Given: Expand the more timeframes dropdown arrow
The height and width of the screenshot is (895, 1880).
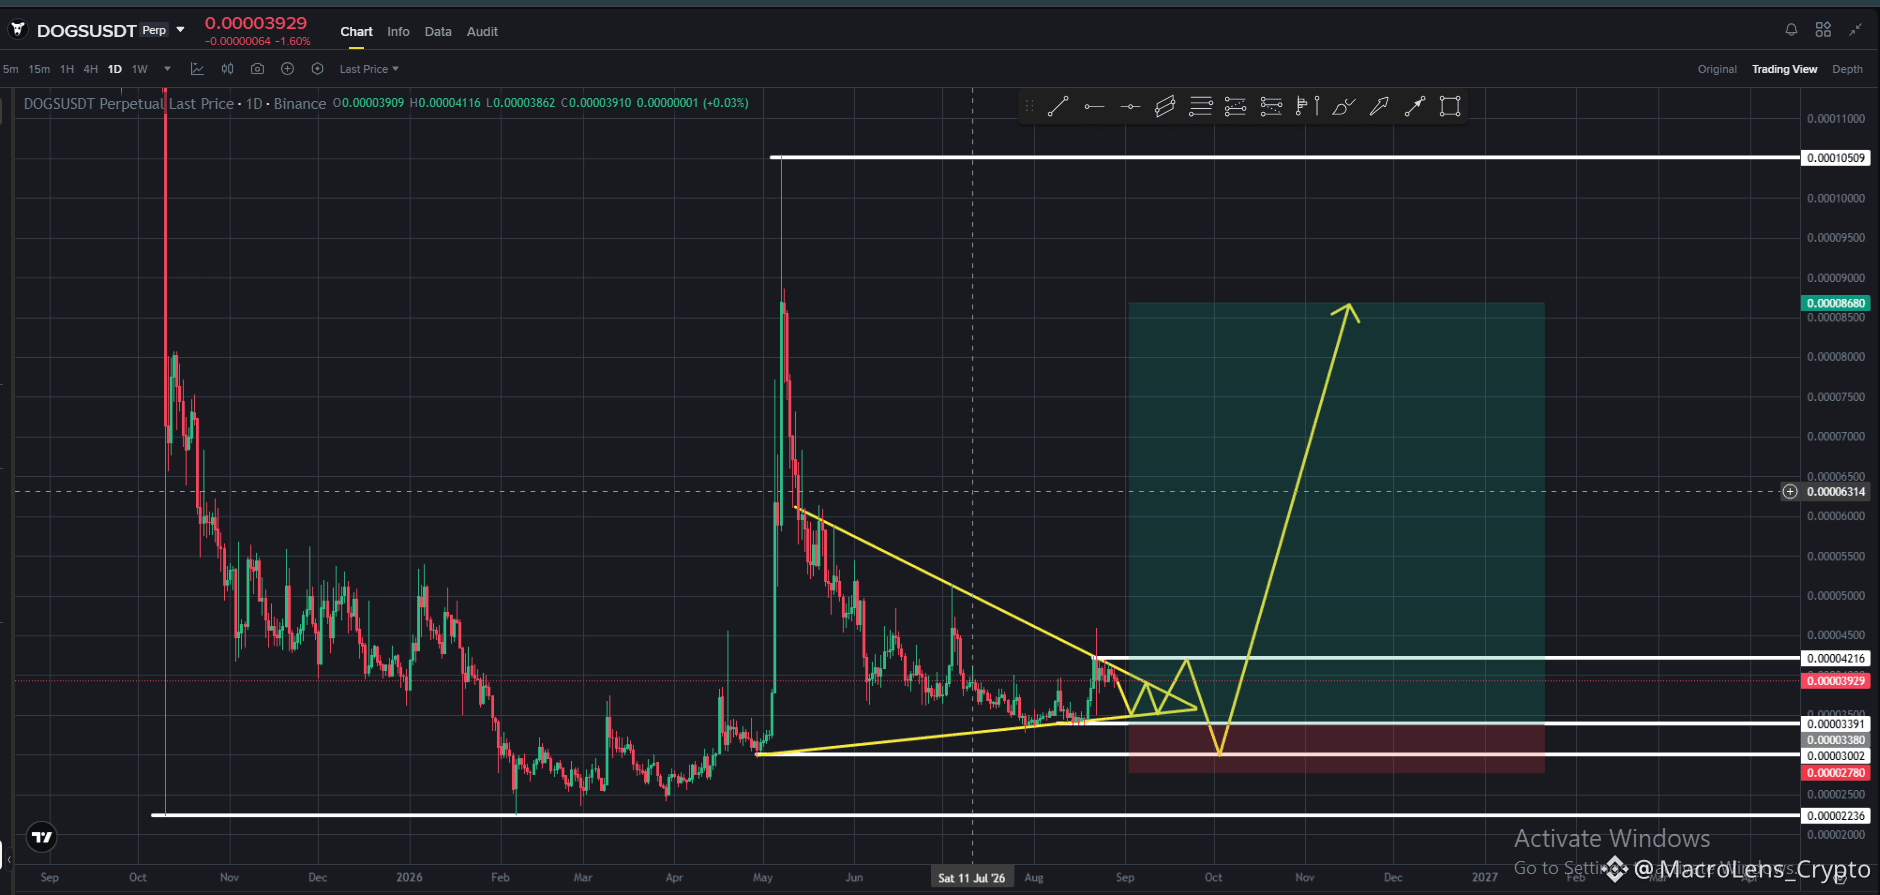Looking at the screenshot, I should click(x=167, y=69).
